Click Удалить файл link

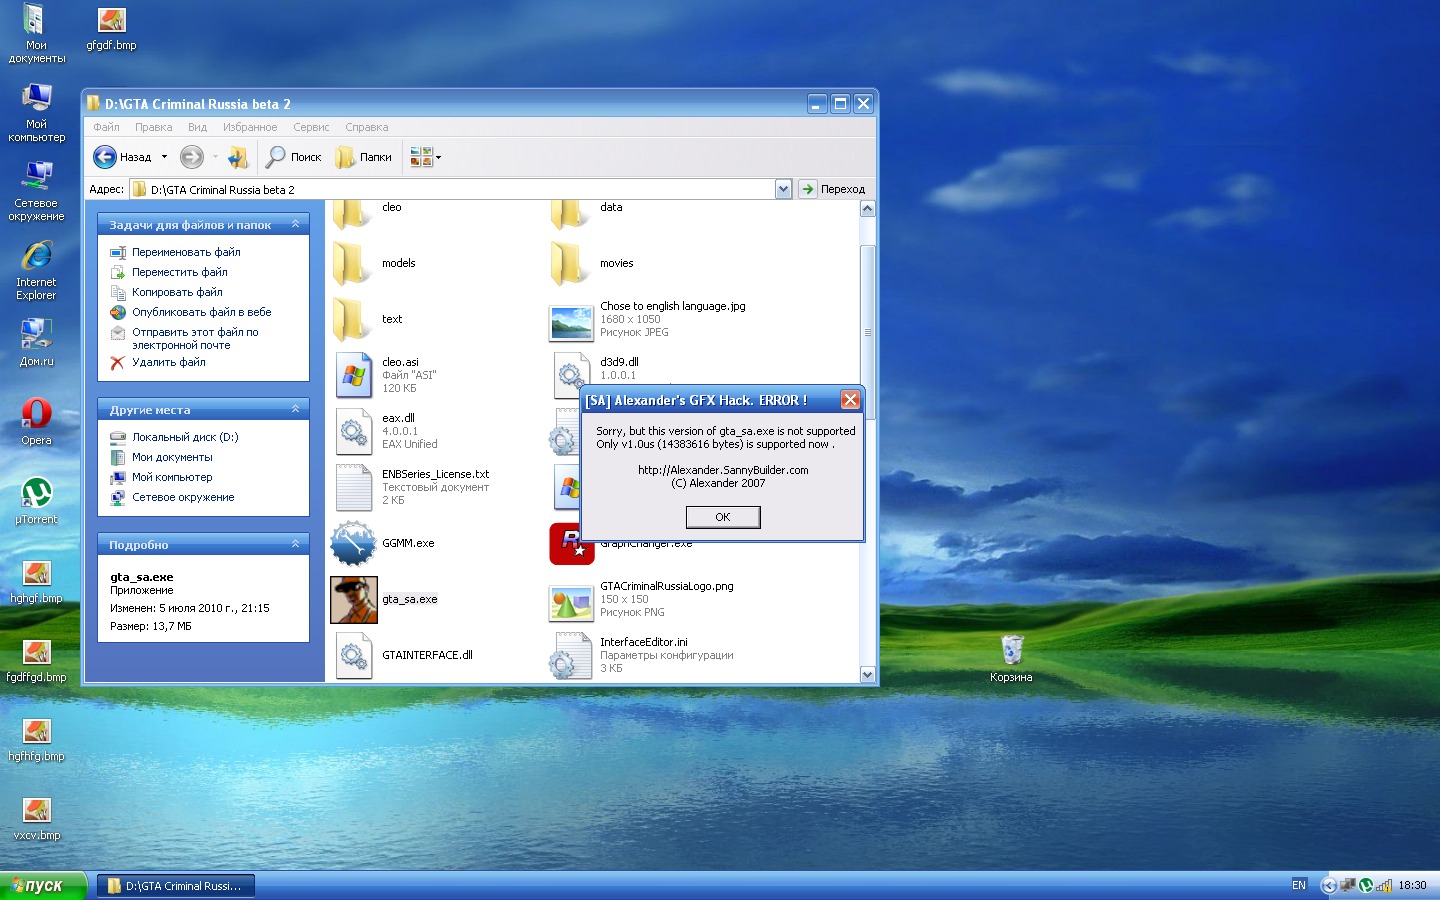coord(169,362)
